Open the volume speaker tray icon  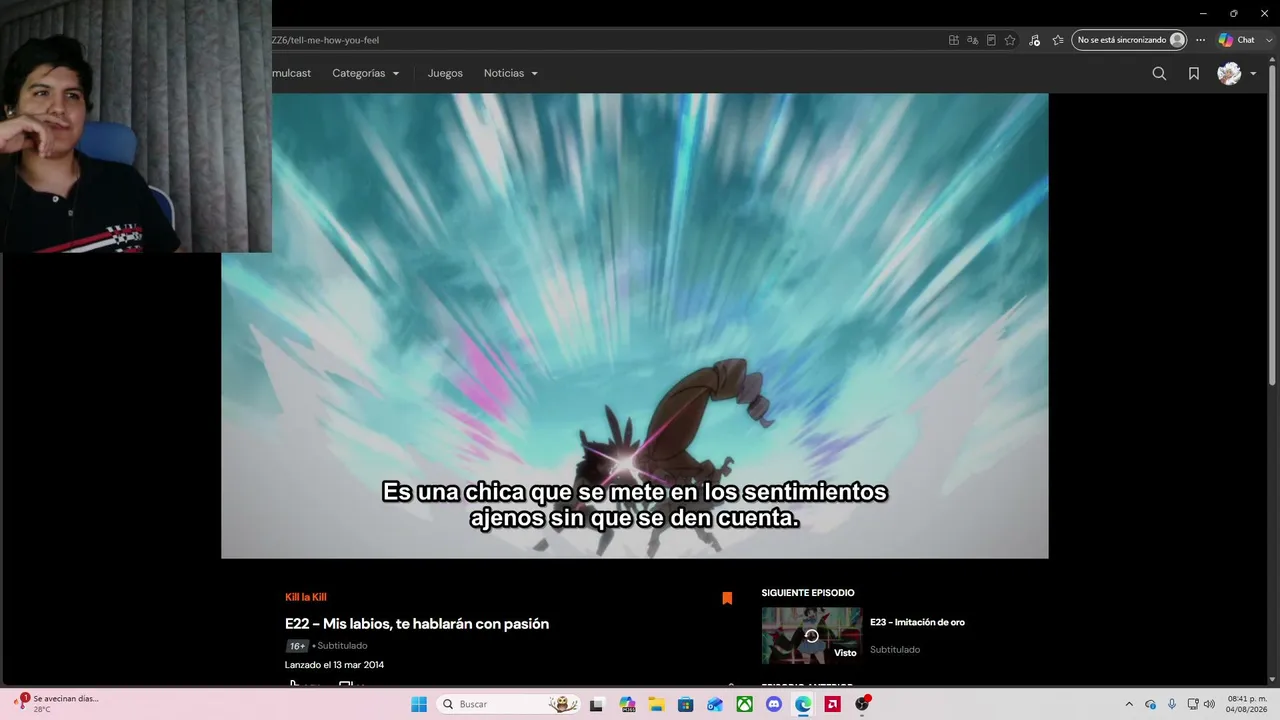[1209, 704]
